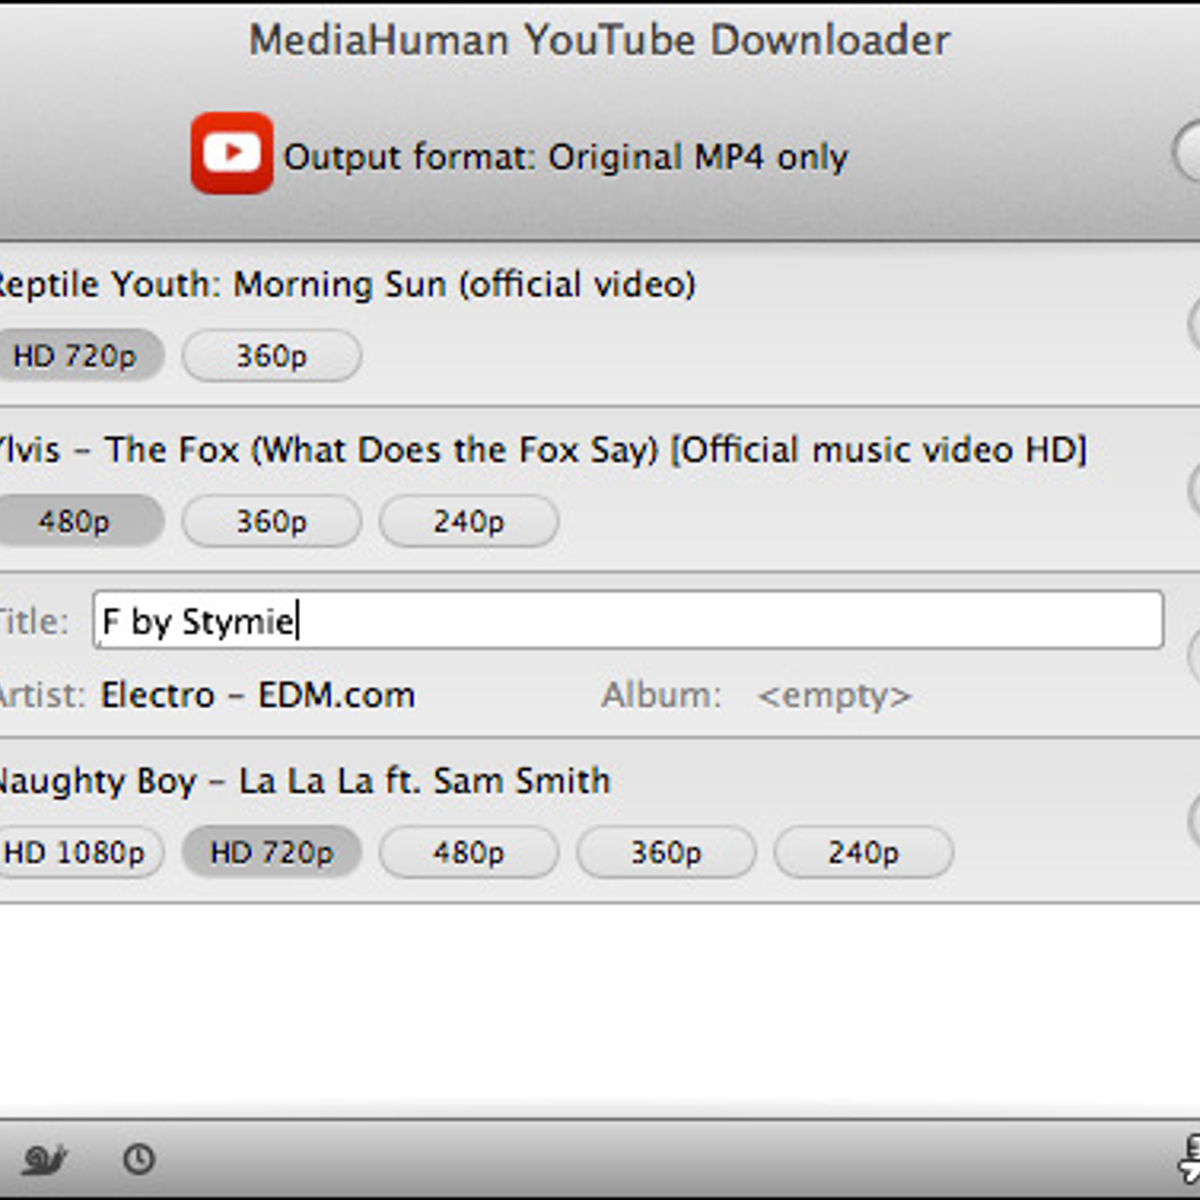Click the Title field containing F by Stymie

(x=628, y=620)
